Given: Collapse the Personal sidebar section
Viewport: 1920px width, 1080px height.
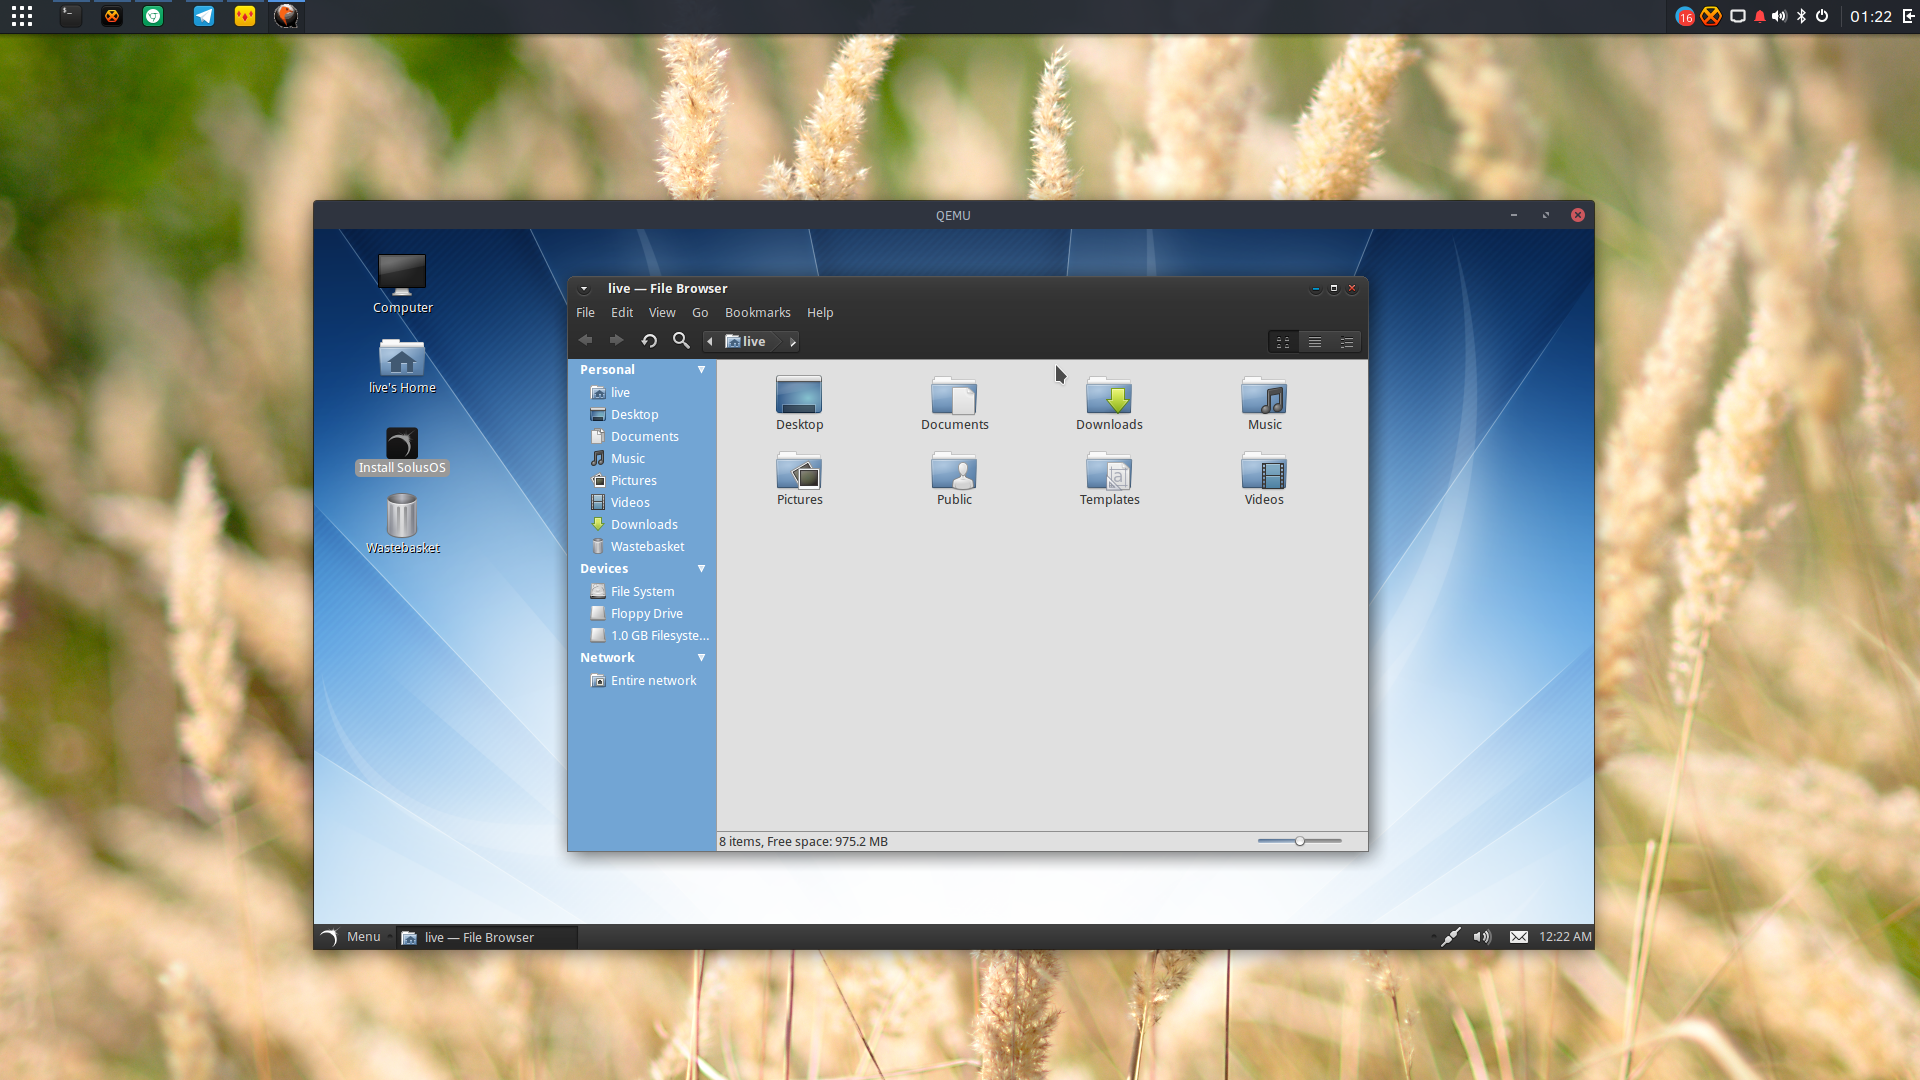Looking at the screenshot, I should [701, 370].
